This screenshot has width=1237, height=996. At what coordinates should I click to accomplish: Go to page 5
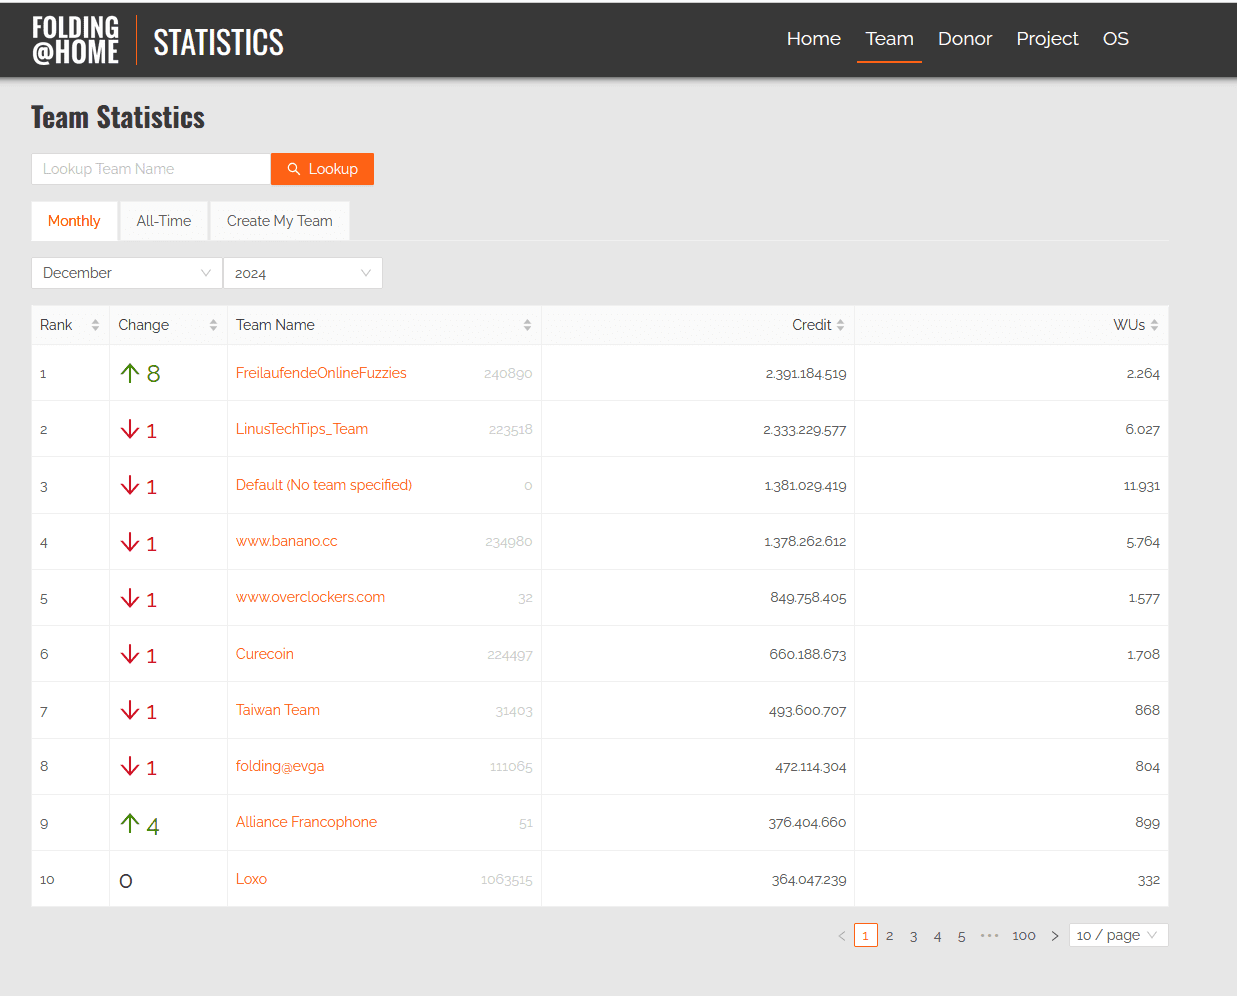tap(962, 936)
